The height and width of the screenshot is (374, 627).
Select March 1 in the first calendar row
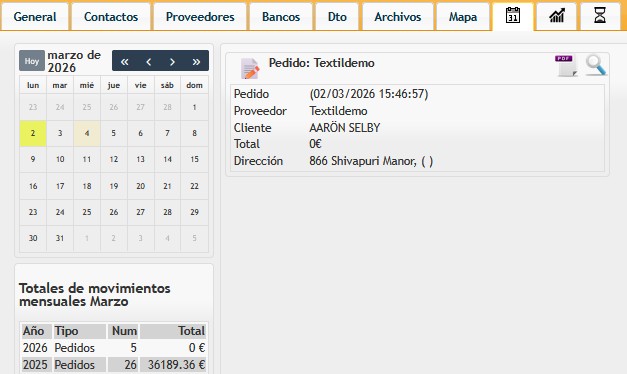[x=194, y=107]
